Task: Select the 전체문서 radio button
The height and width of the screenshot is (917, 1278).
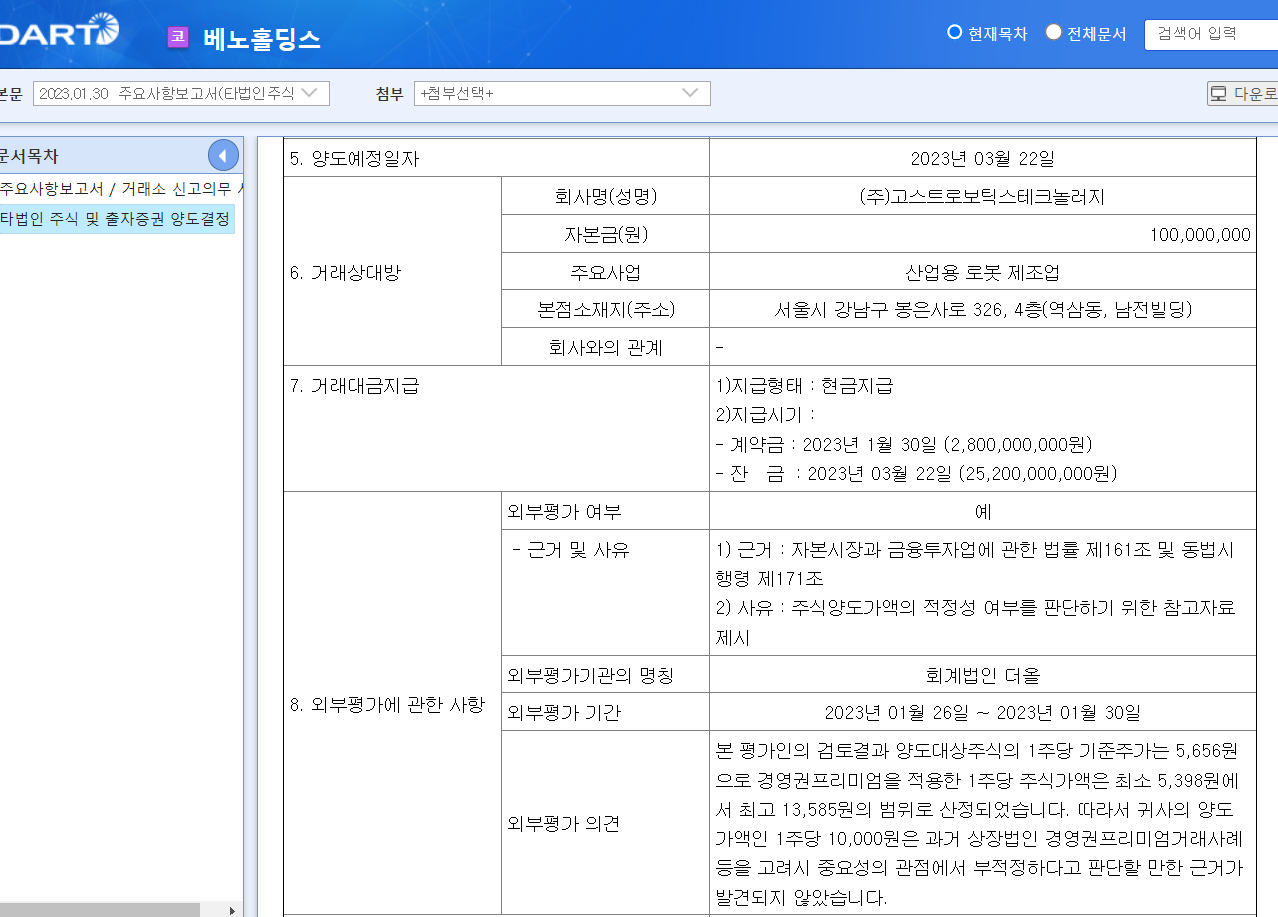Action: [1053, 32]
